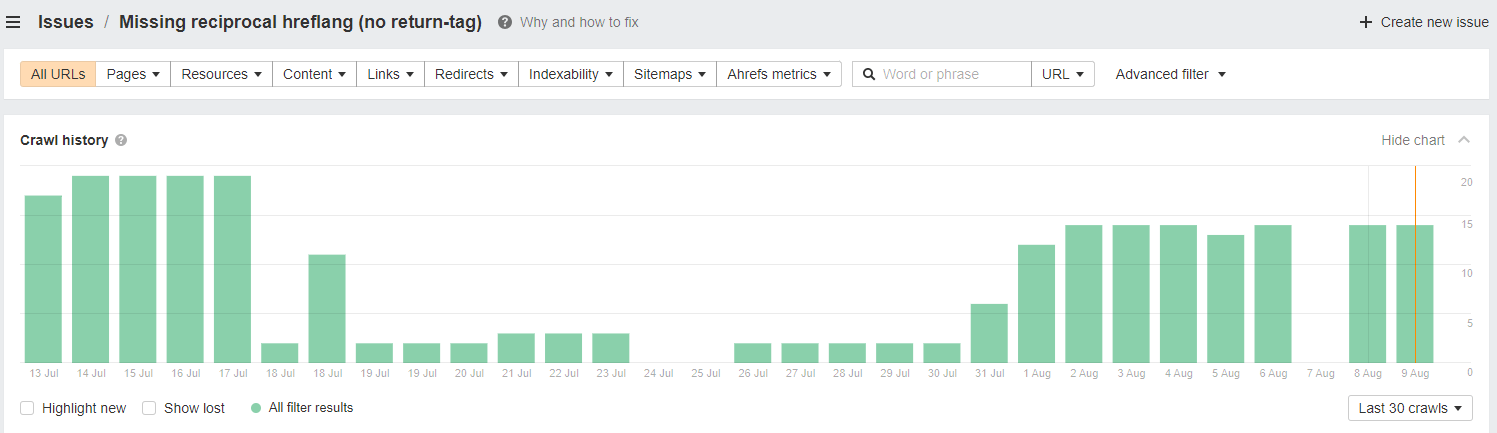Enable the Highlight new checkbox

[x=27, y=408]
